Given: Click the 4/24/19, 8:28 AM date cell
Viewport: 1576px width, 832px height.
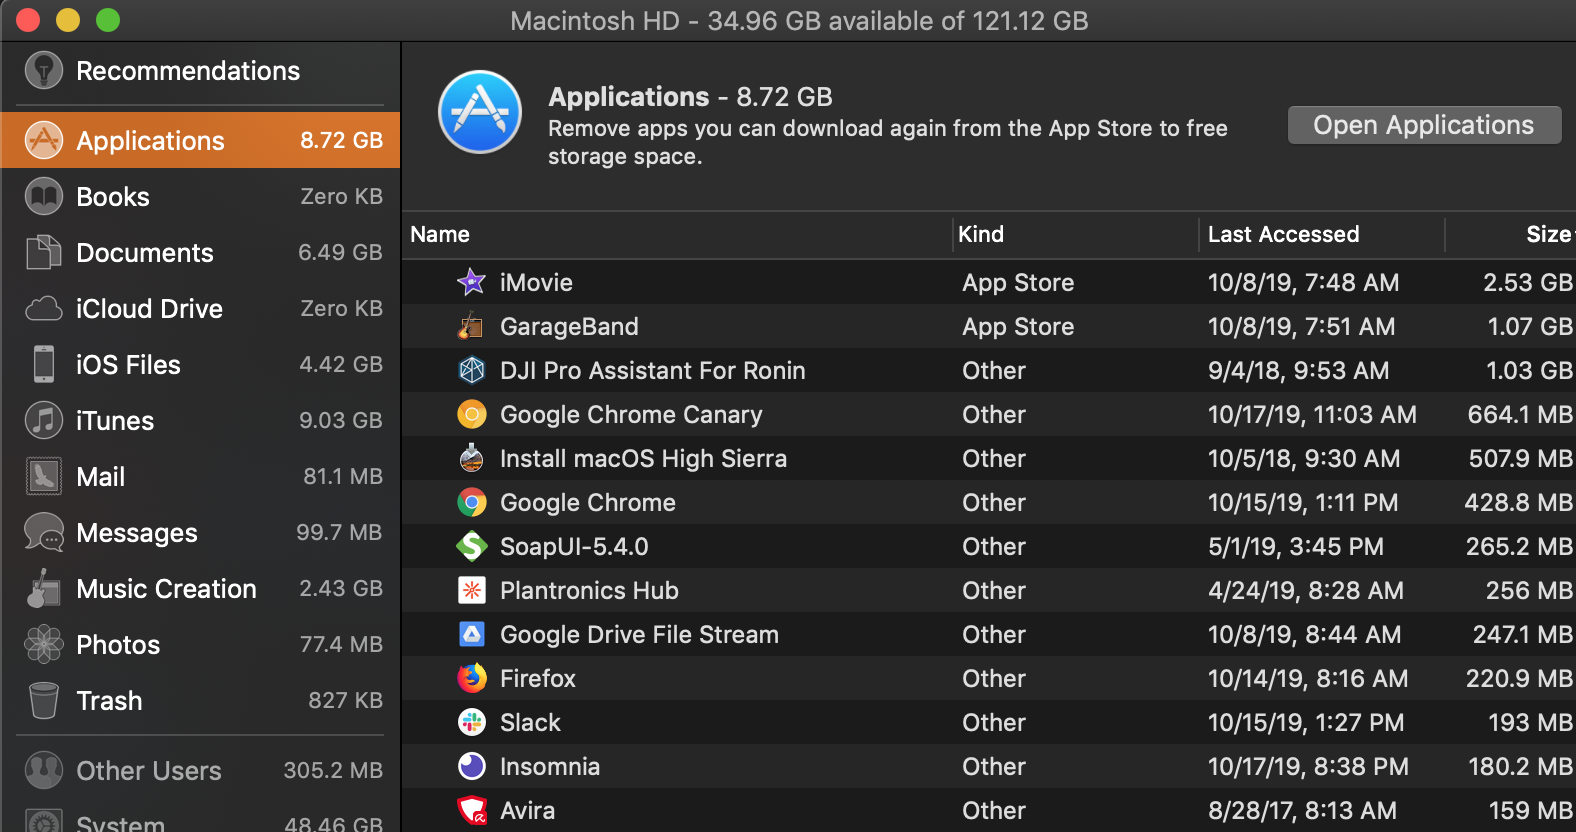Looking at the screenshot, I should point(1305,591).
